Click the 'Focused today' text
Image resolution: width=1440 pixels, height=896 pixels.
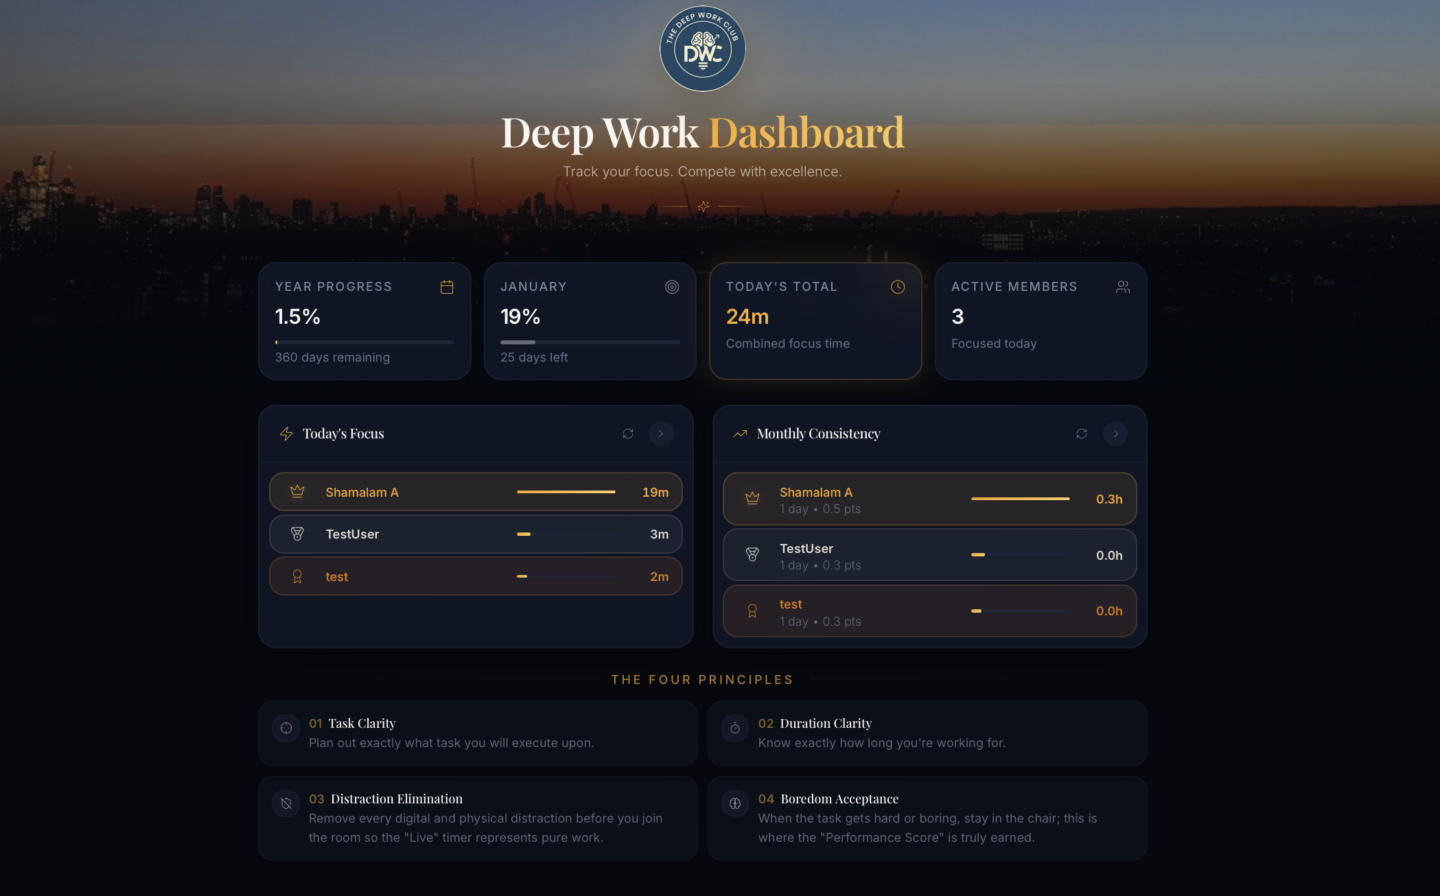994,343
